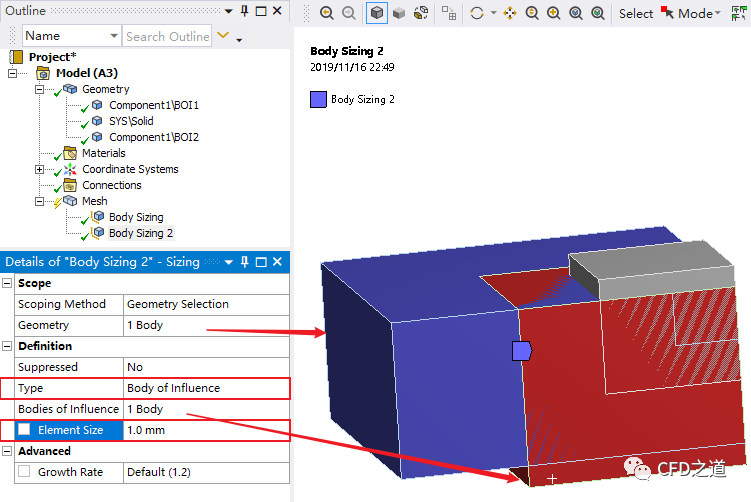Select Component1\BOI1 in the Geometry tree
Screen dimensions: 751x502
[153, 105]
